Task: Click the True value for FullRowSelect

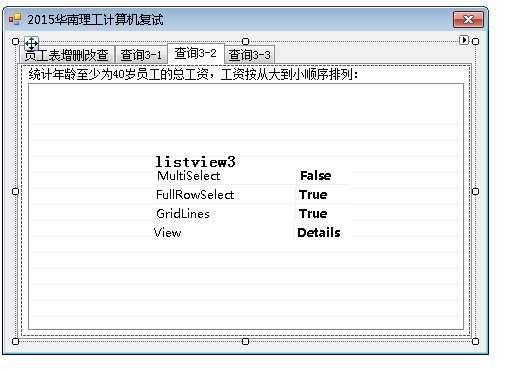Action: (x=313, y=195)
